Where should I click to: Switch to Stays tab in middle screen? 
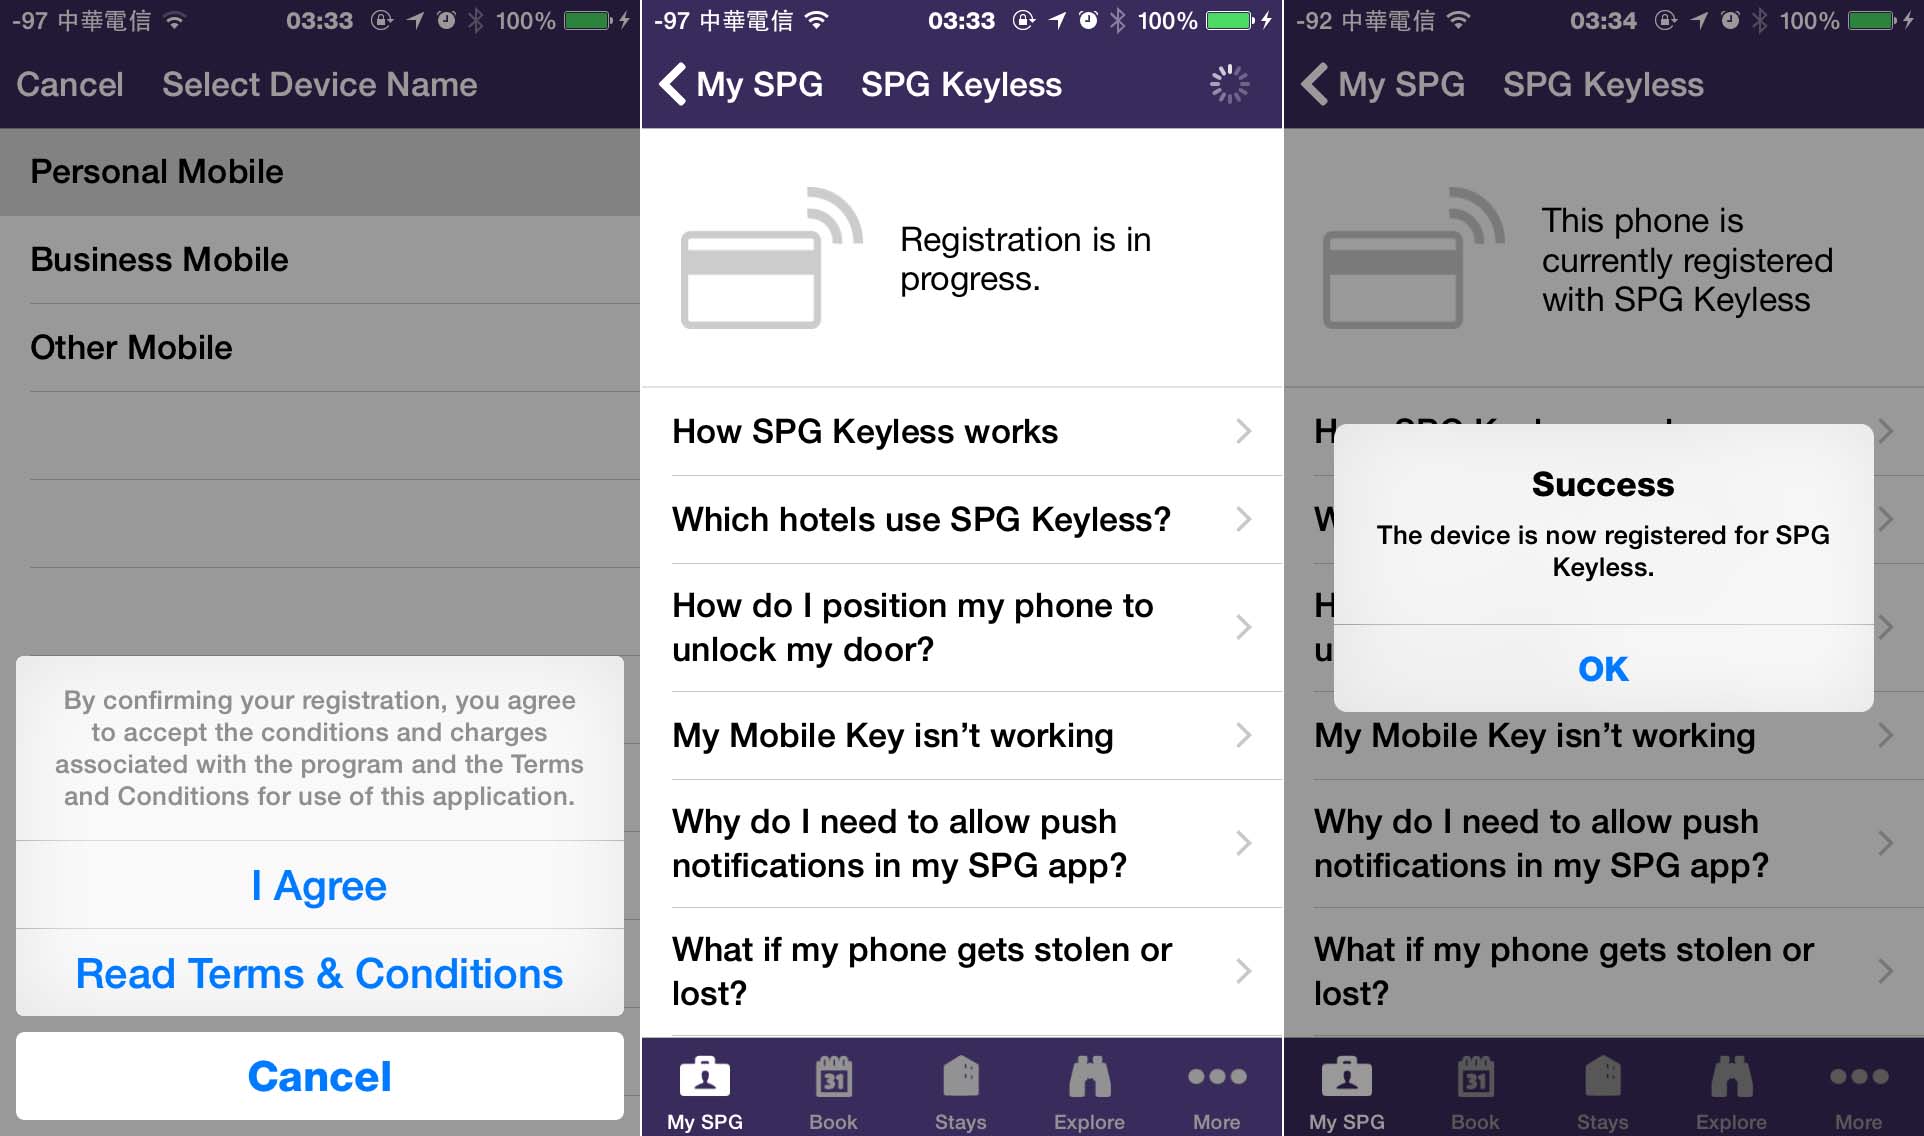click(x=961, y=1090)
